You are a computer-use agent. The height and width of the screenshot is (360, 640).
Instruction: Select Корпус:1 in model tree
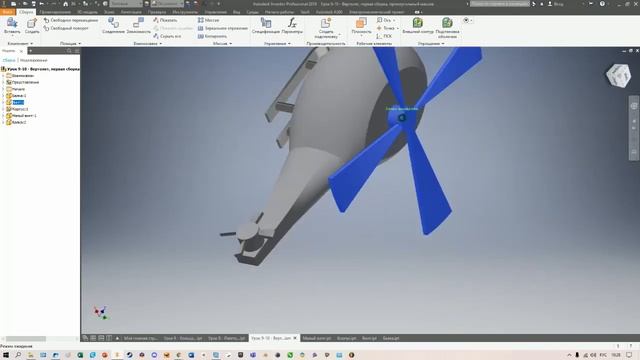pyautogui.click(x=20, y=109)
